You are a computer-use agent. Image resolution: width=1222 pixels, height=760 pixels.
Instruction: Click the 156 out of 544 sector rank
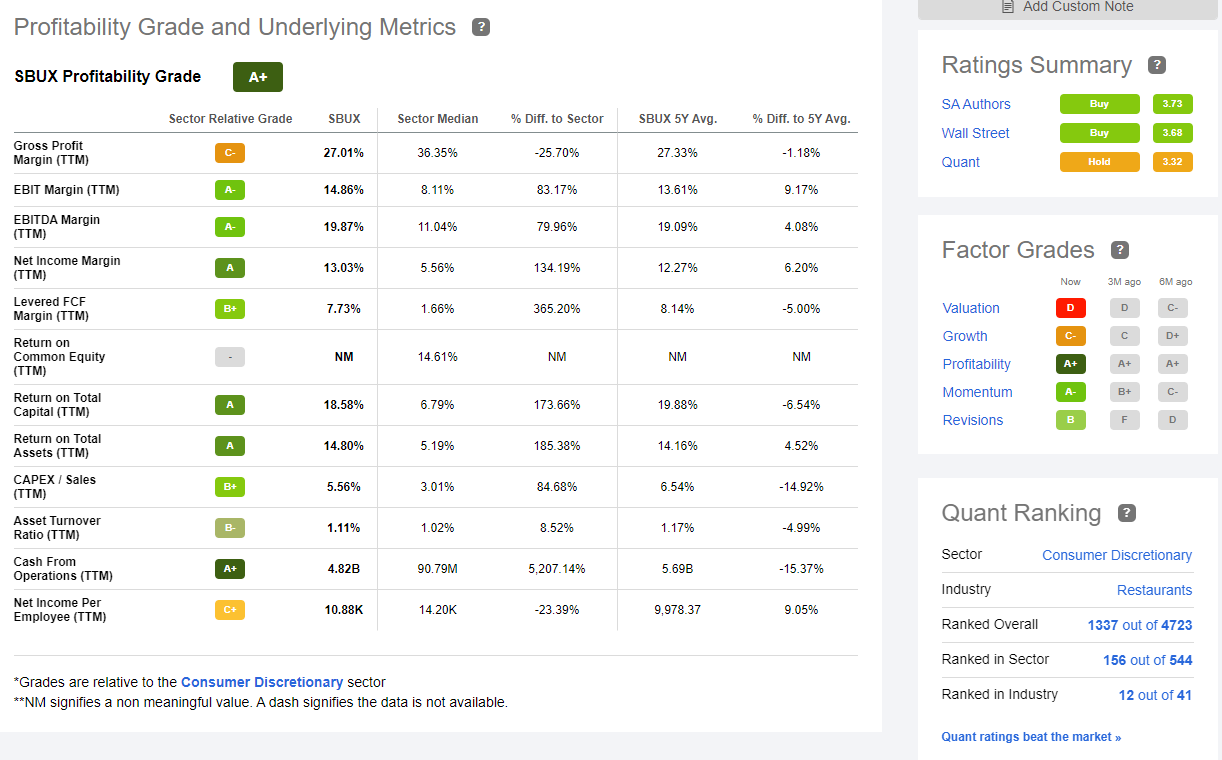coord(1147,660)
